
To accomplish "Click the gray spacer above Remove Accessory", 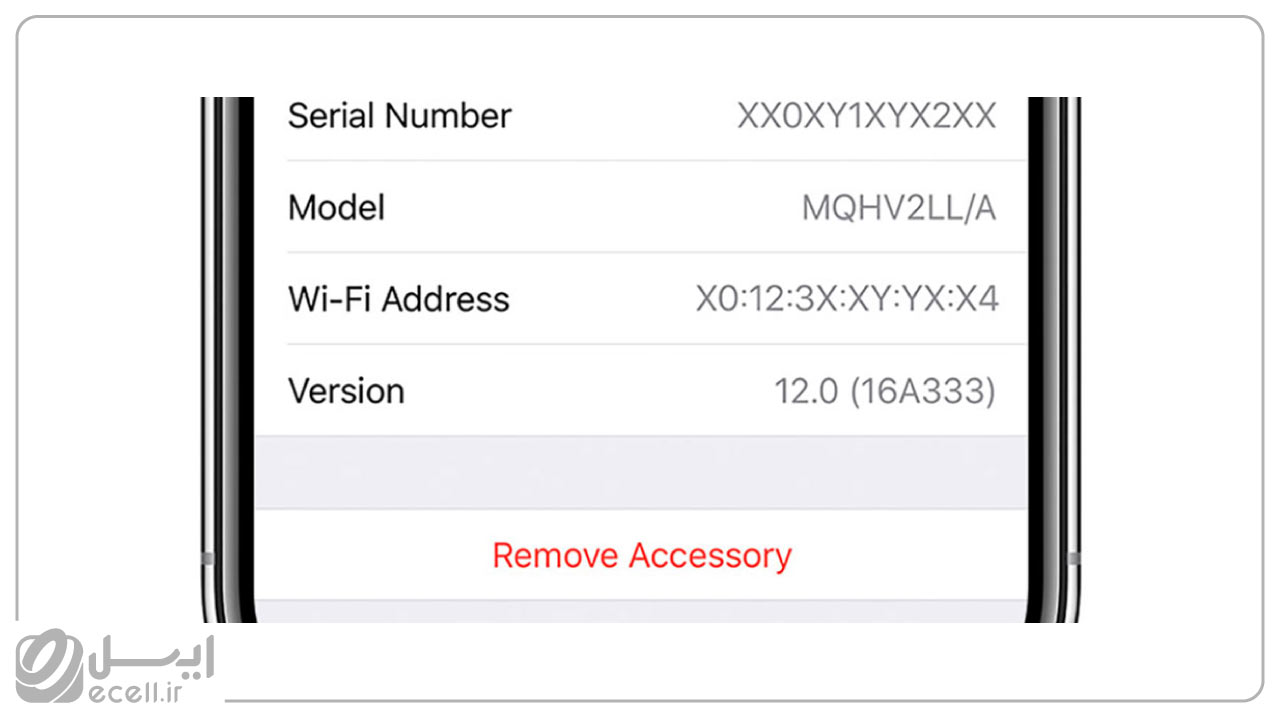I will pyautogui.click(x=641, y=472).
